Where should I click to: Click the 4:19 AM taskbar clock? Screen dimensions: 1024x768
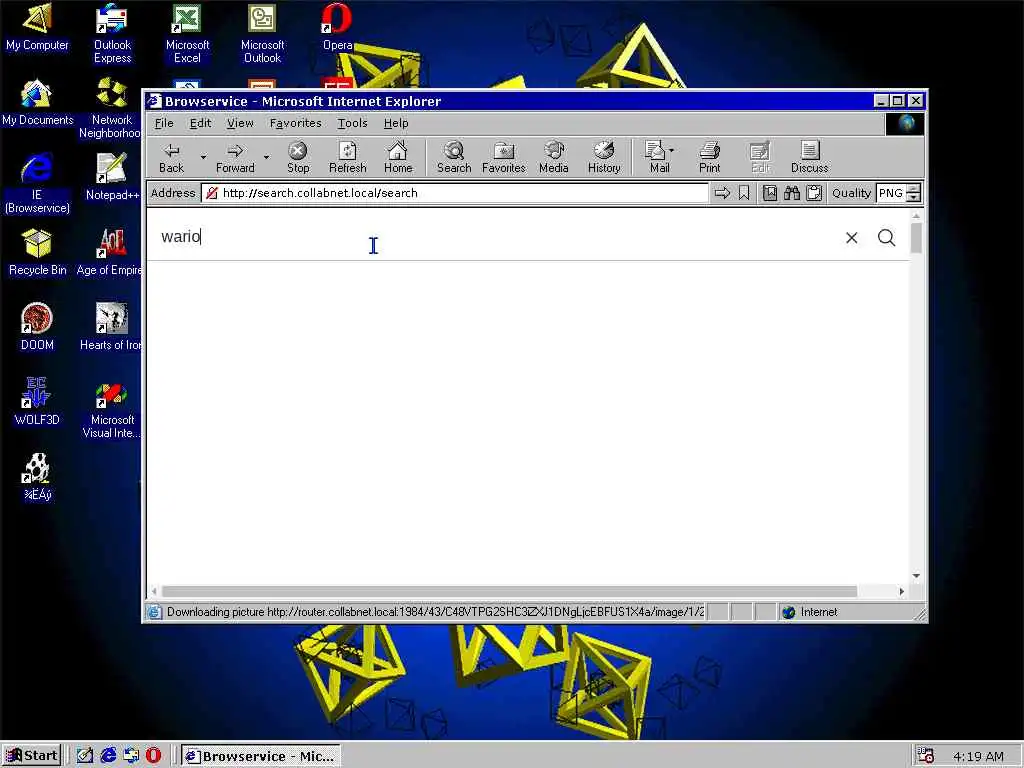pos(978,756)
